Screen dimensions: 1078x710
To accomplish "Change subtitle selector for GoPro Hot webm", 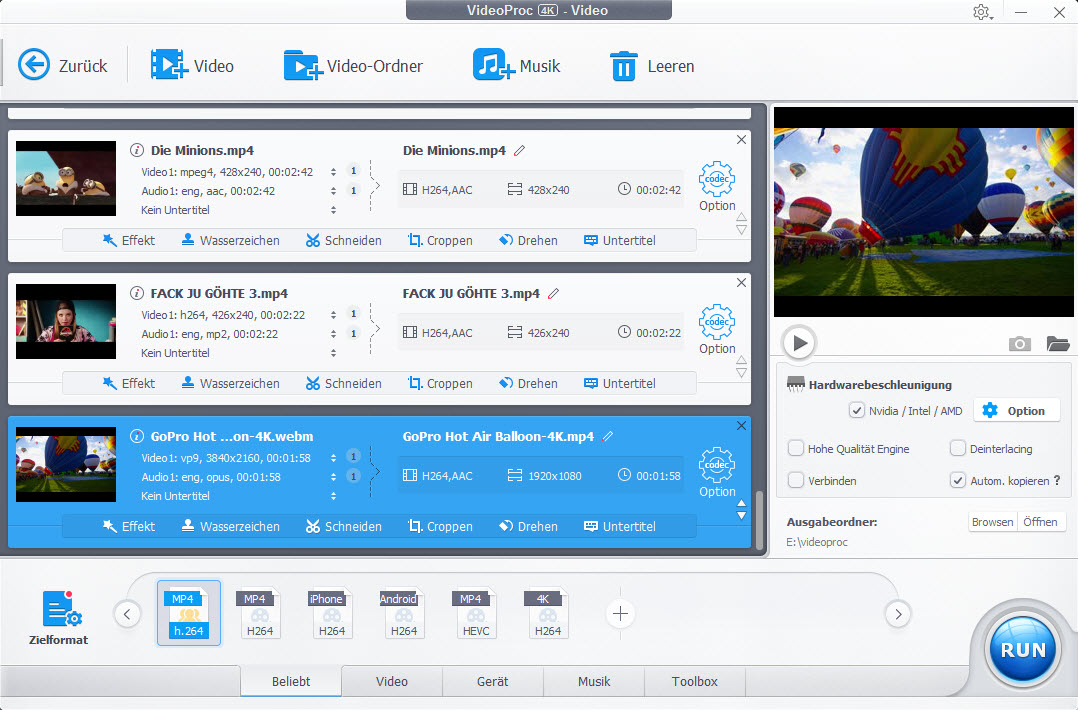I will click(x=333, y=496).
